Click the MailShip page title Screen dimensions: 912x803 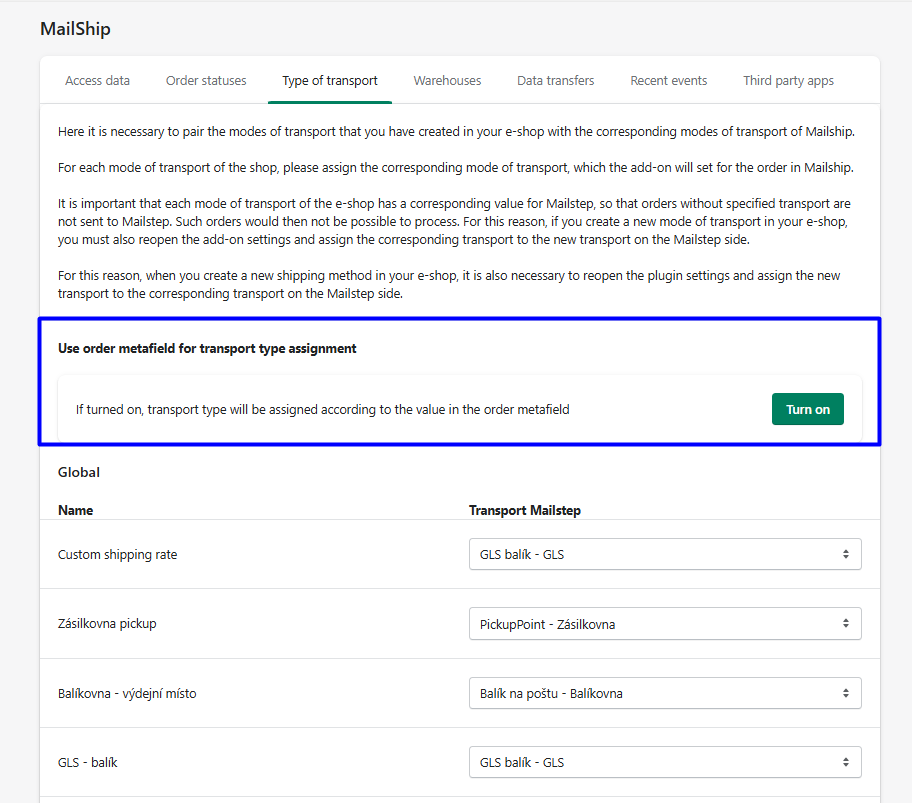[75, 29]
